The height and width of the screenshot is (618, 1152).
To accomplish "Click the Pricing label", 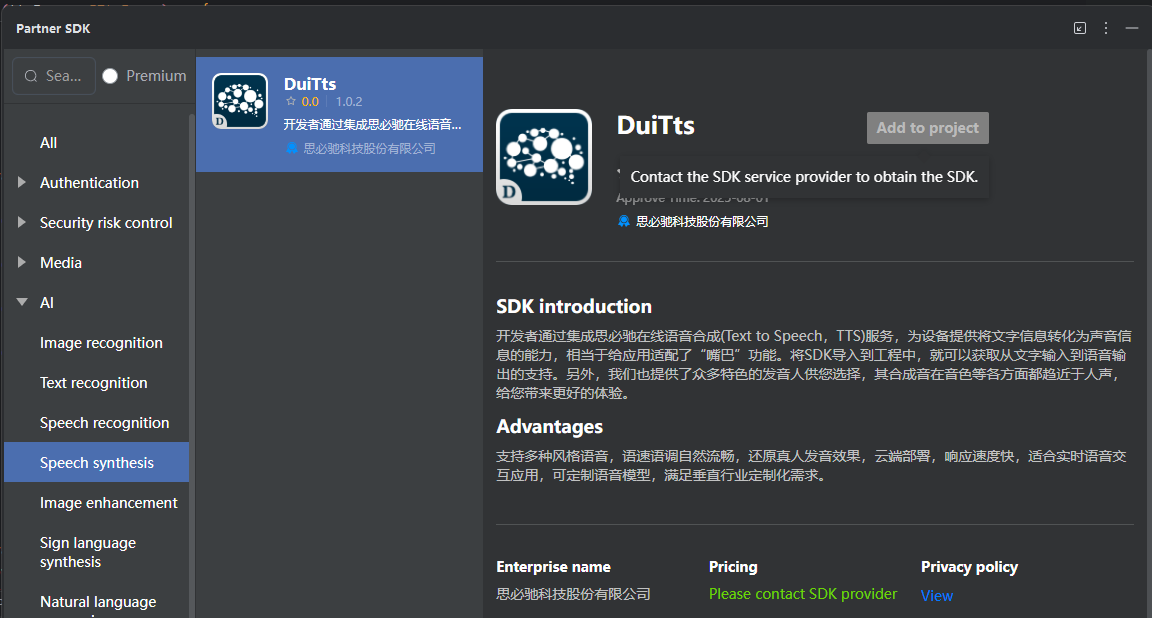I will (733, 567).
